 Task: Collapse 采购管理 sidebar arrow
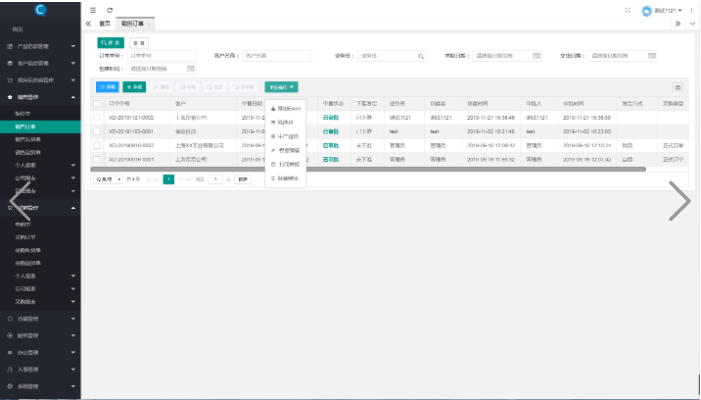(73, 208)
